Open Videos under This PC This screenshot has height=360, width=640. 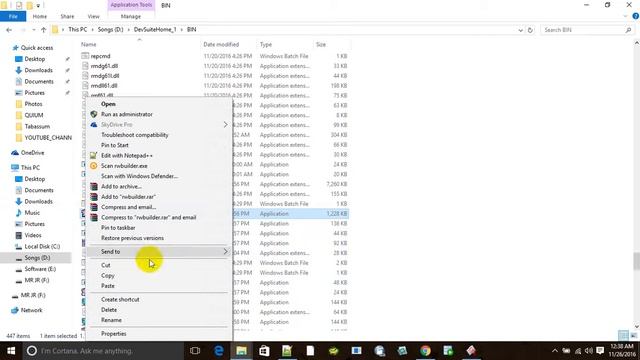point(33,235)
